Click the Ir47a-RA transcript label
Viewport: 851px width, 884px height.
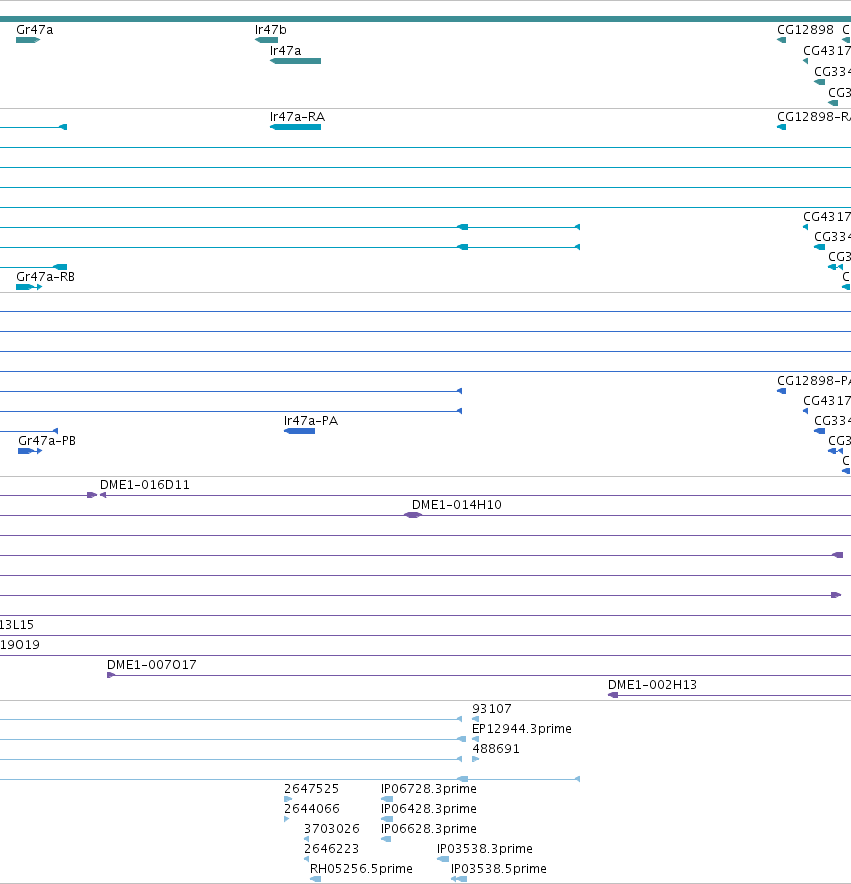[x=297, y=117]
